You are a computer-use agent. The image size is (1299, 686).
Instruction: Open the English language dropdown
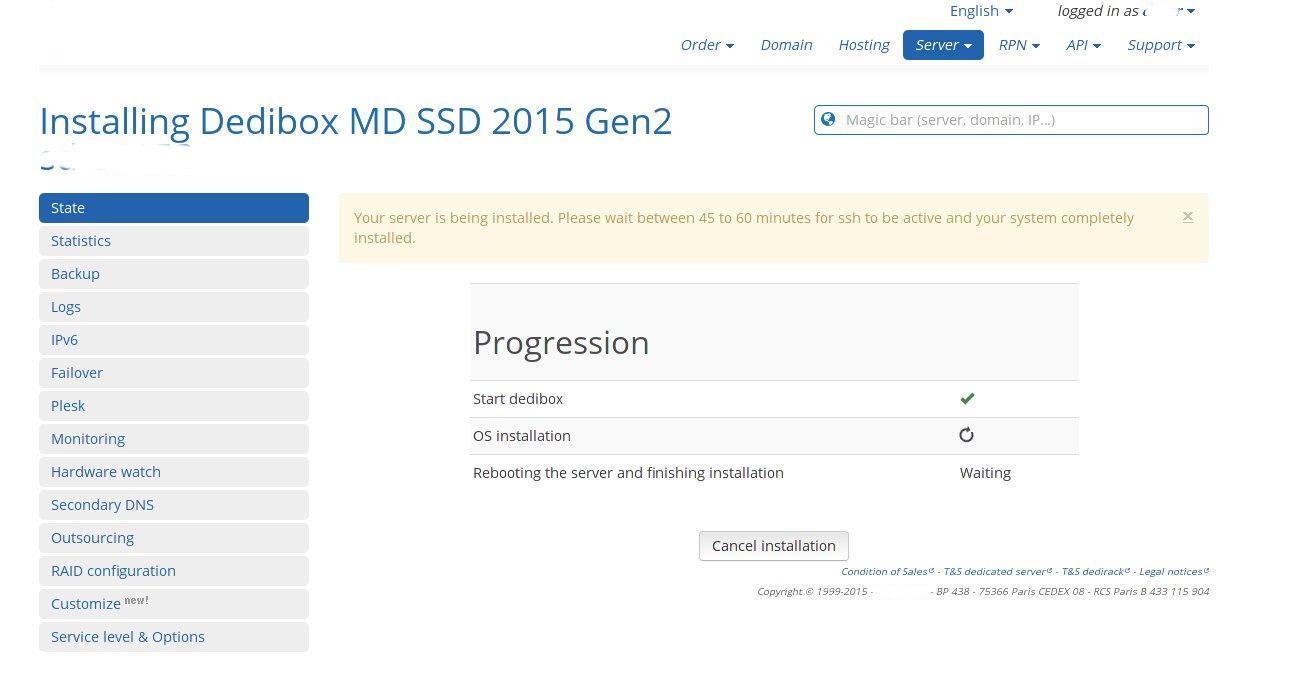click(x=981, y=11)
